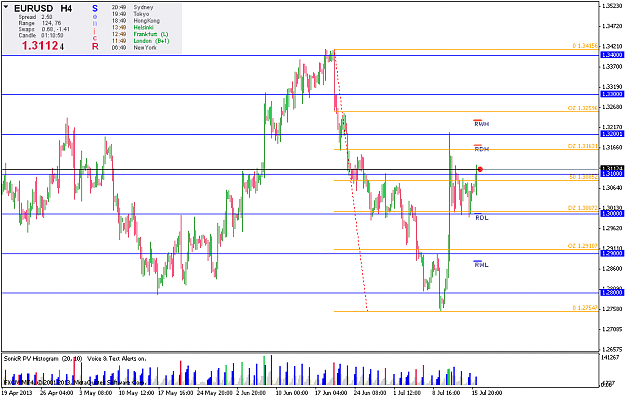Click the 141267 histogram scale value
Image resolution: width=625 pixels, height=398 pixels.
tap(610, 357)
